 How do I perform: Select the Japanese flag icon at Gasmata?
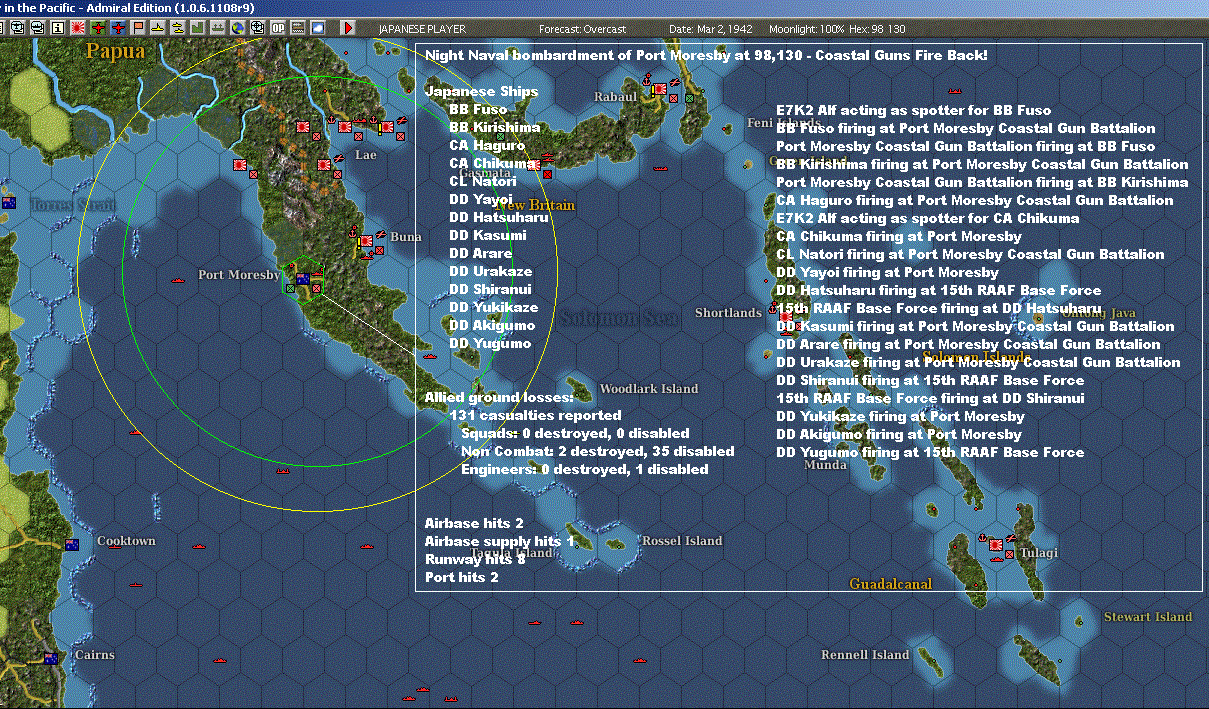[534, 165]
